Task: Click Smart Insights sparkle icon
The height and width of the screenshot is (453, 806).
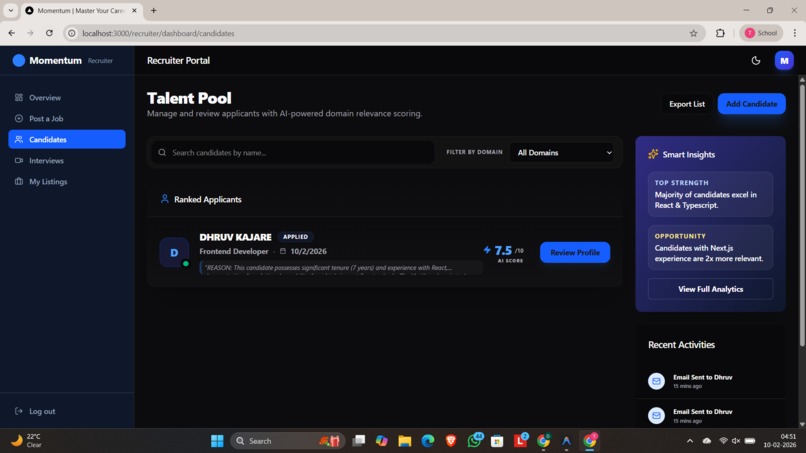Action: pyautogui.click(x=653, y=154)
